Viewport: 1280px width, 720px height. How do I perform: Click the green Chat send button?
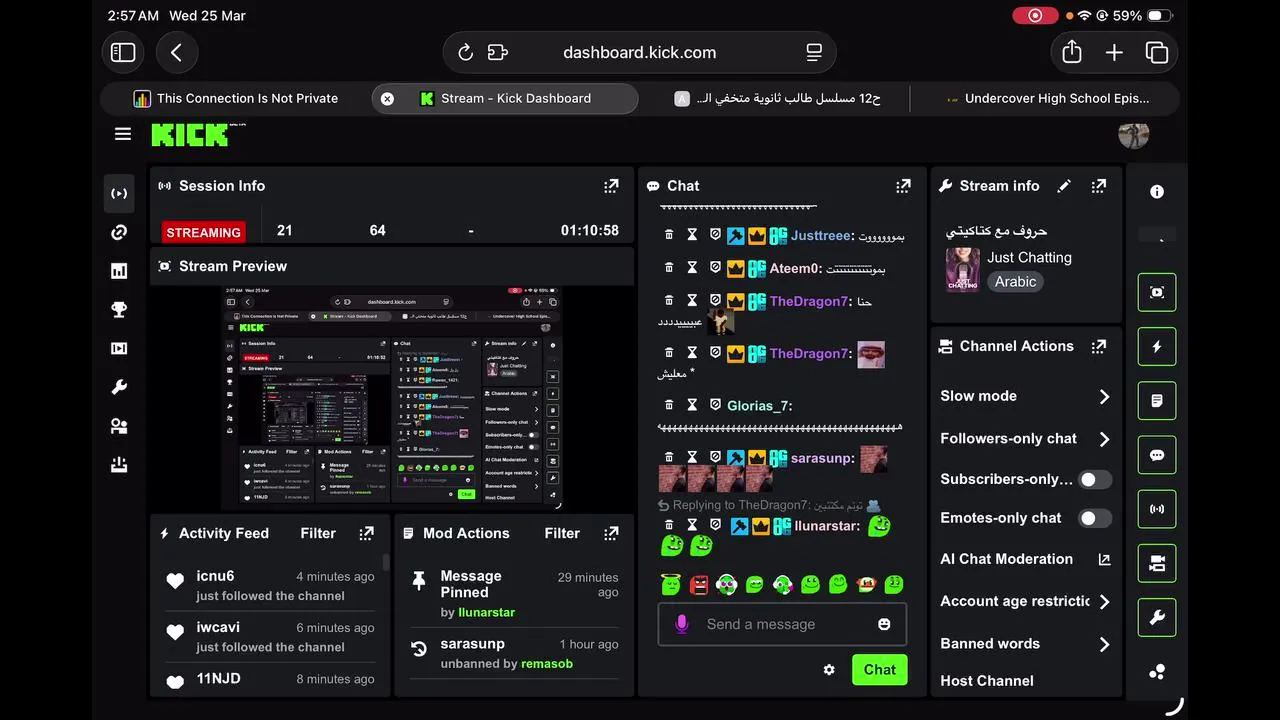pos(879,670)
